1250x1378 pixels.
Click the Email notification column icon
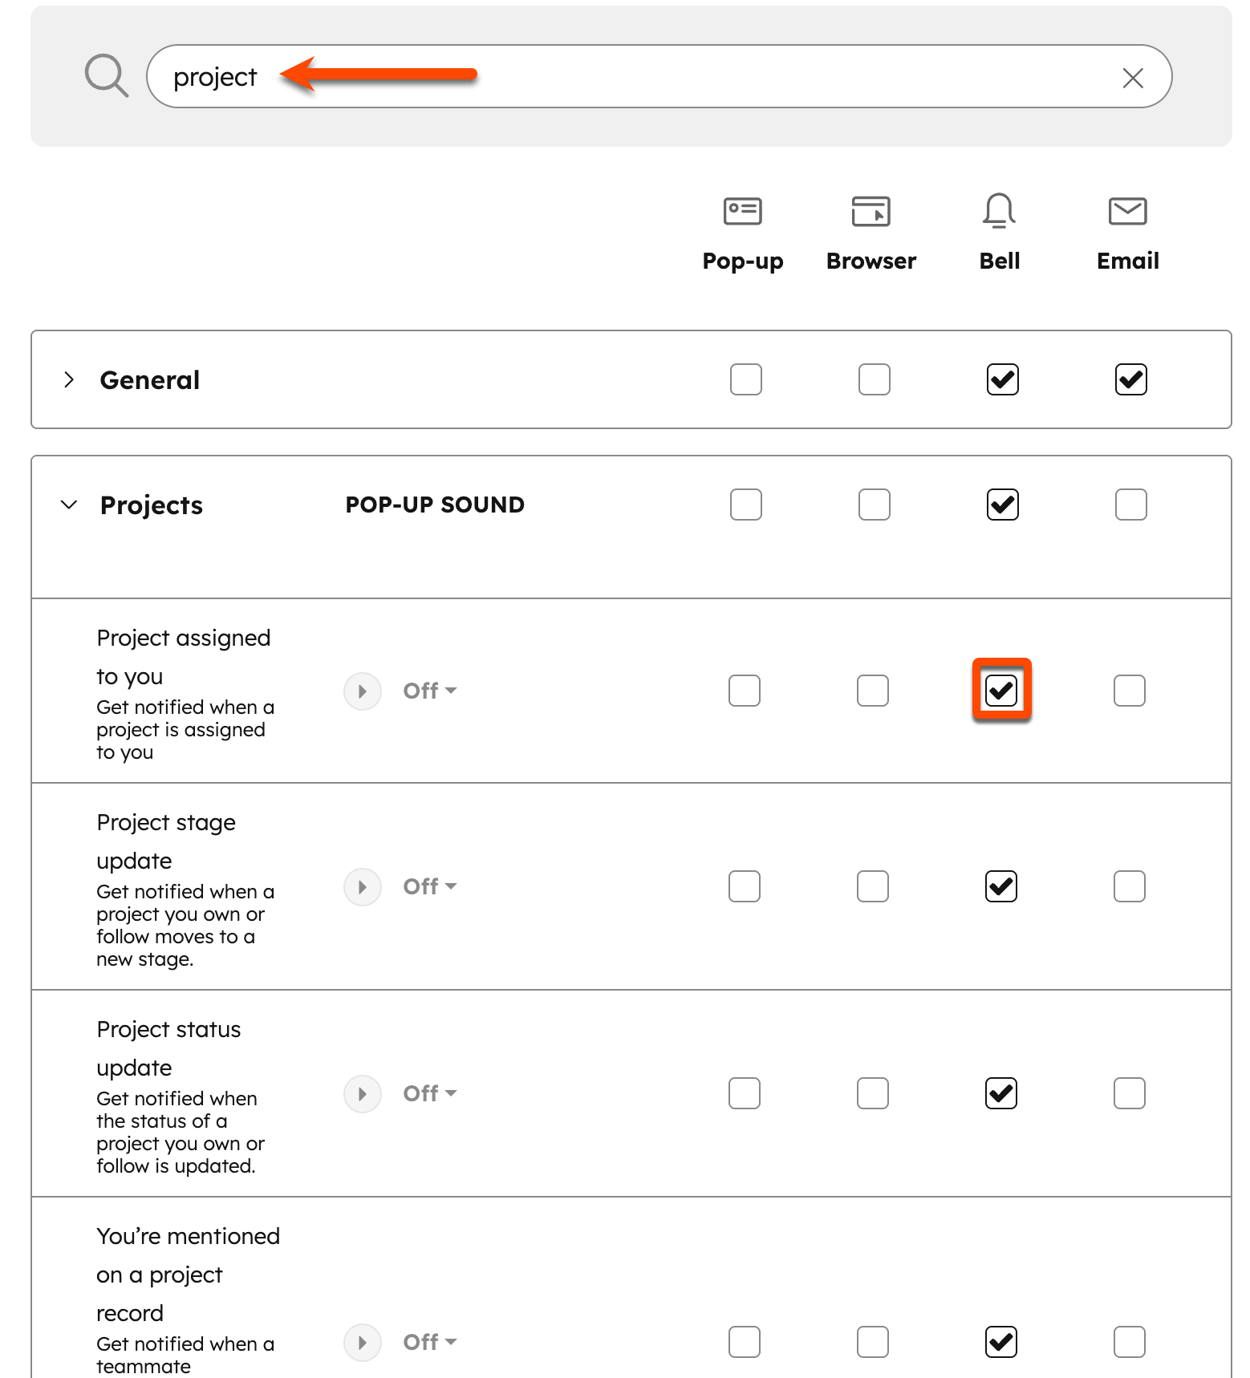pyautogui.click(x=1128, y=211)
